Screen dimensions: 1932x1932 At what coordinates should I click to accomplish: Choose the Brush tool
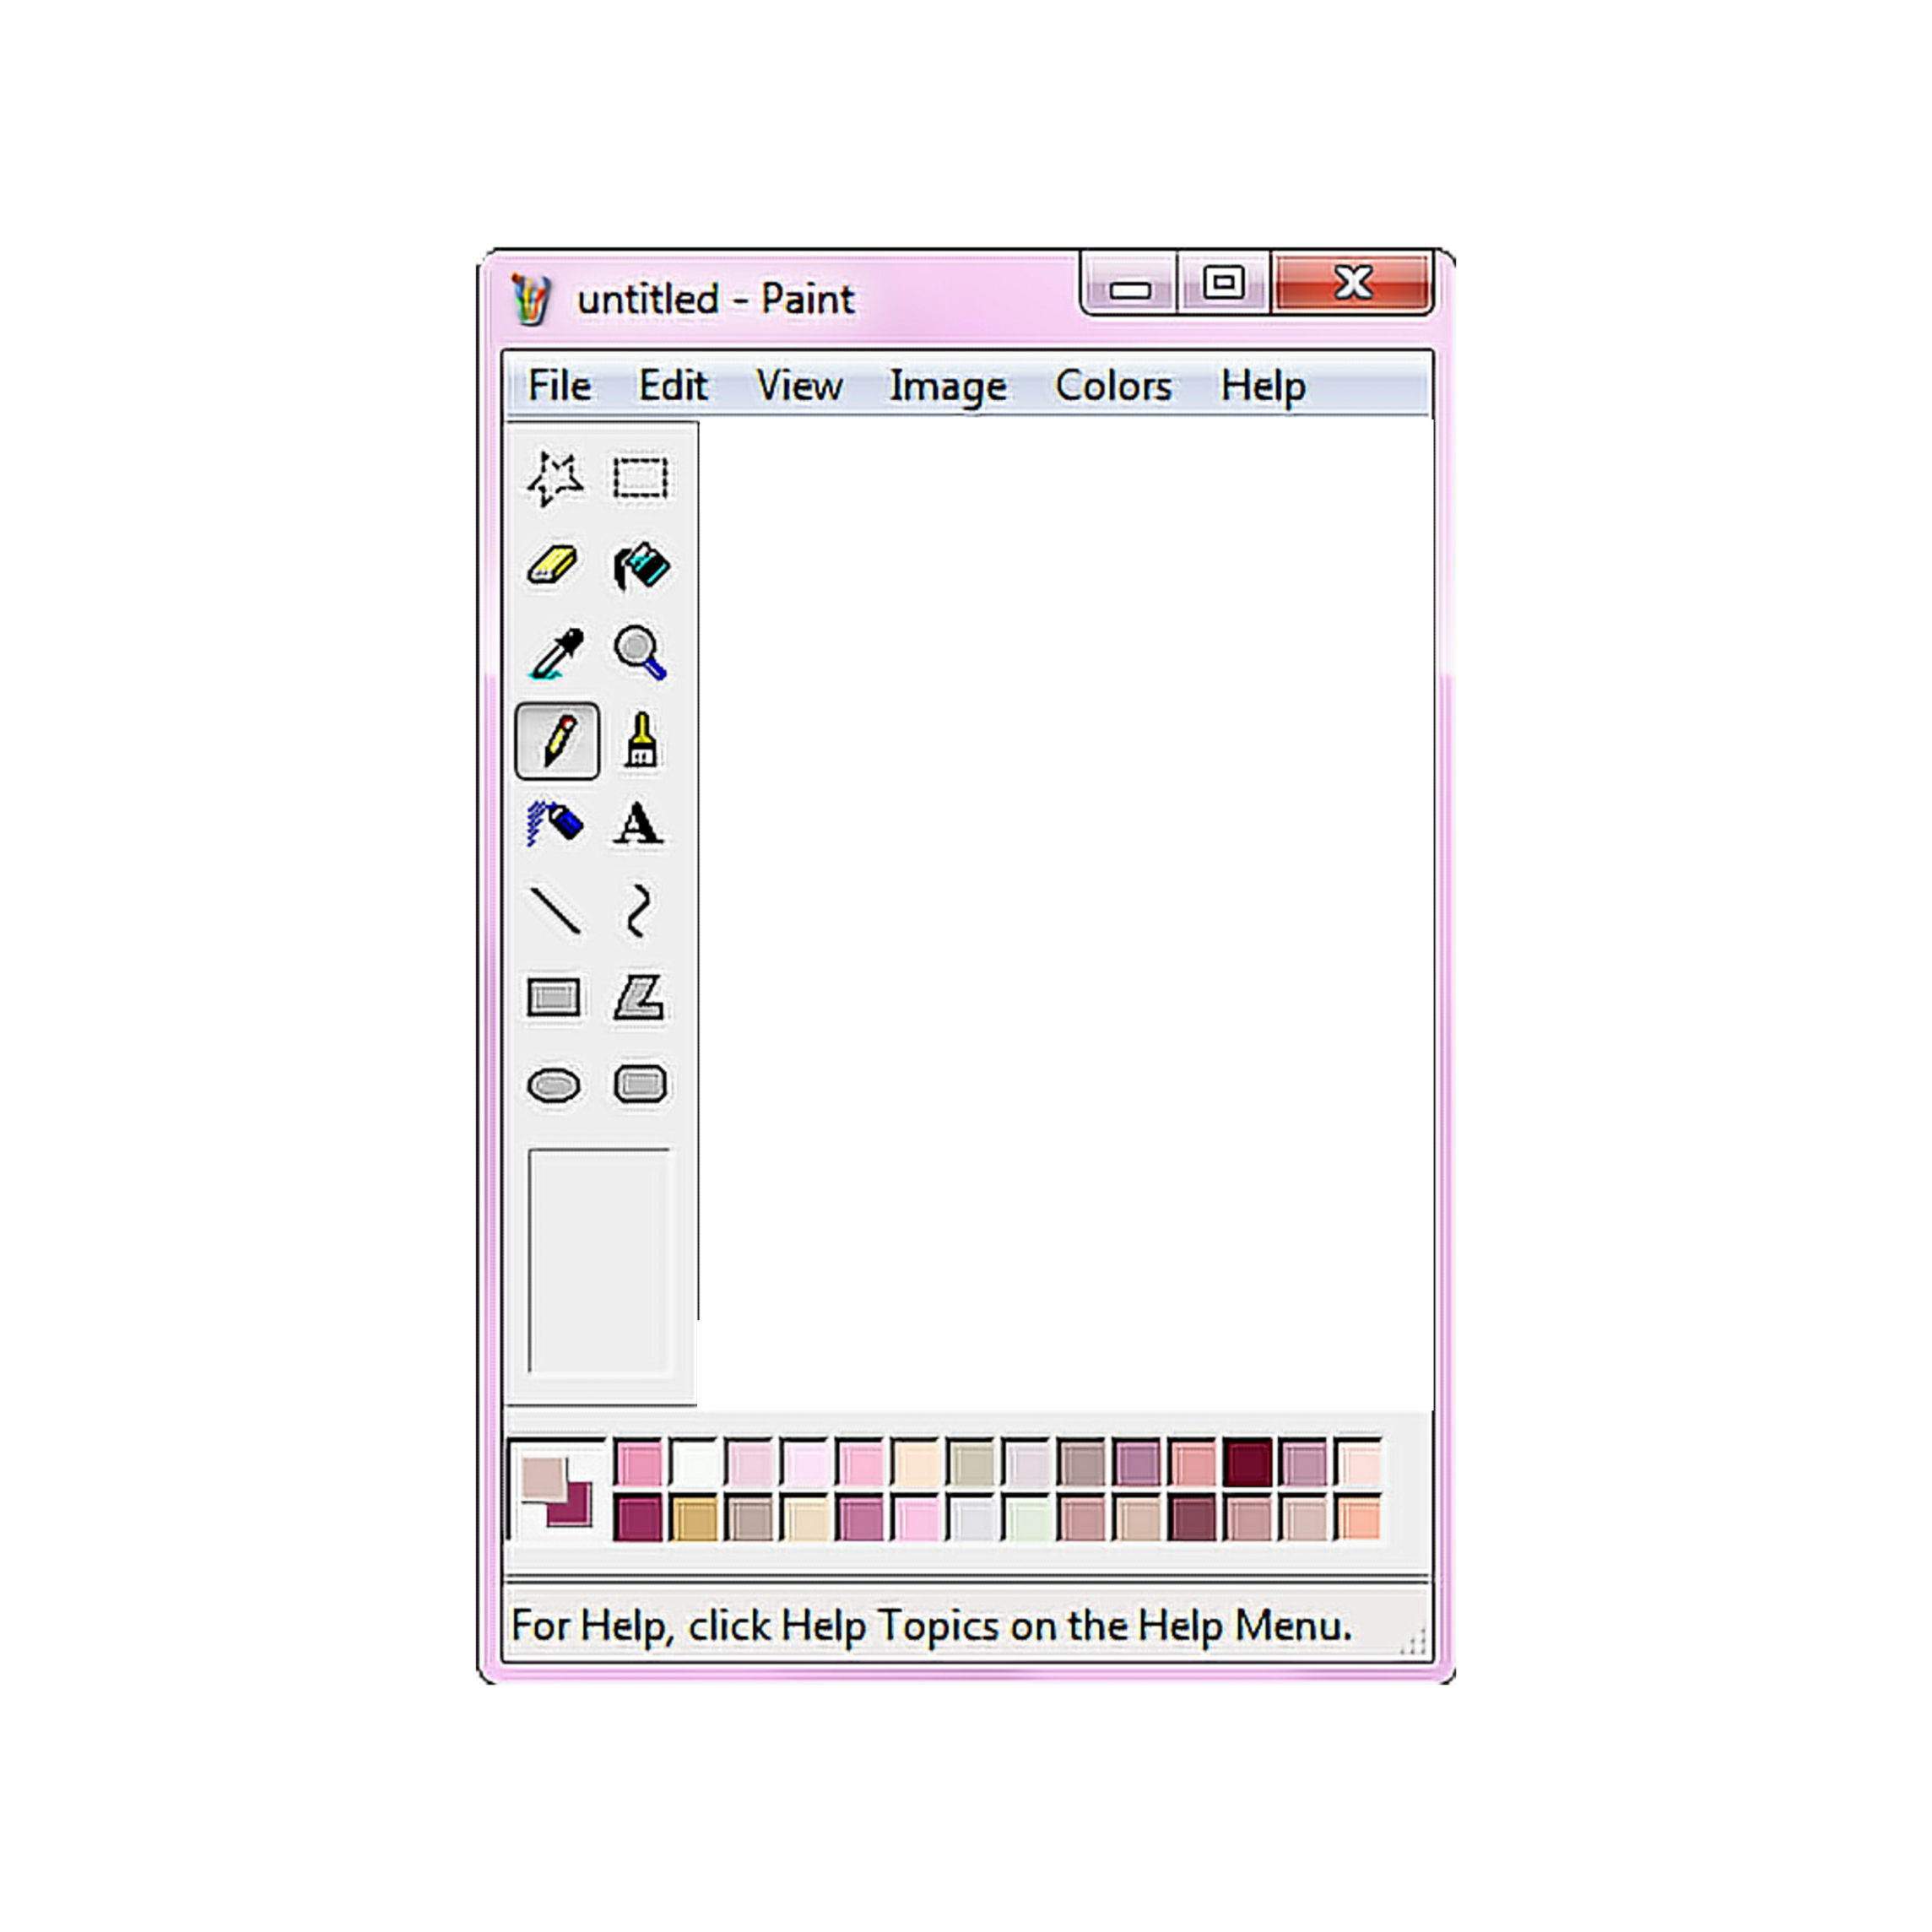pyautogui.click(x=641, y=741)
